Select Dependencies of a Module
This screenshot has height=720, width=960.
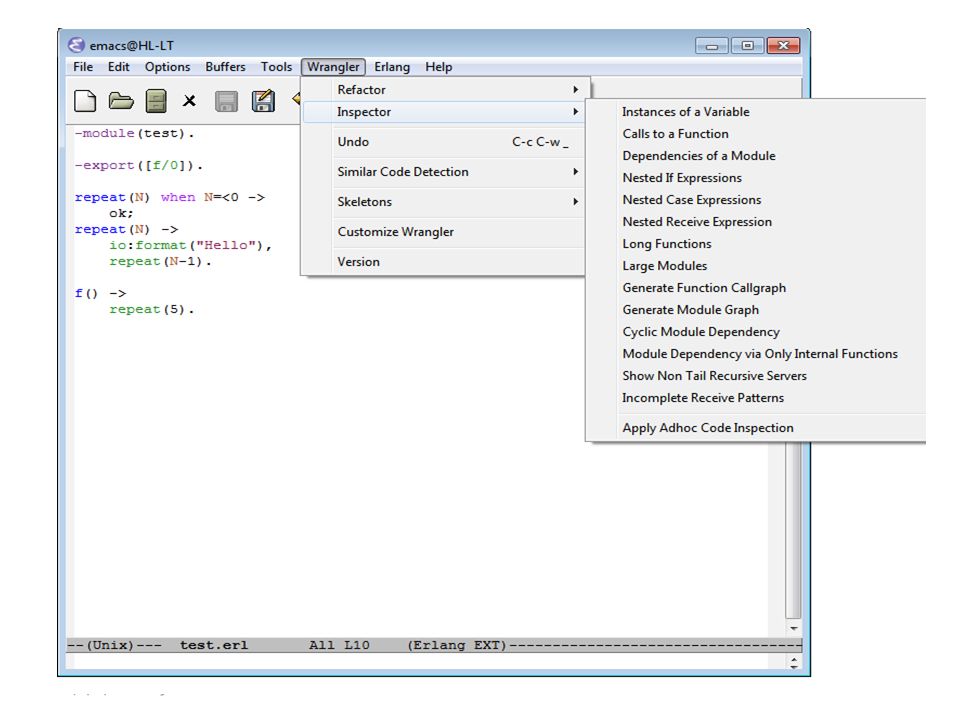click(756, 156)
